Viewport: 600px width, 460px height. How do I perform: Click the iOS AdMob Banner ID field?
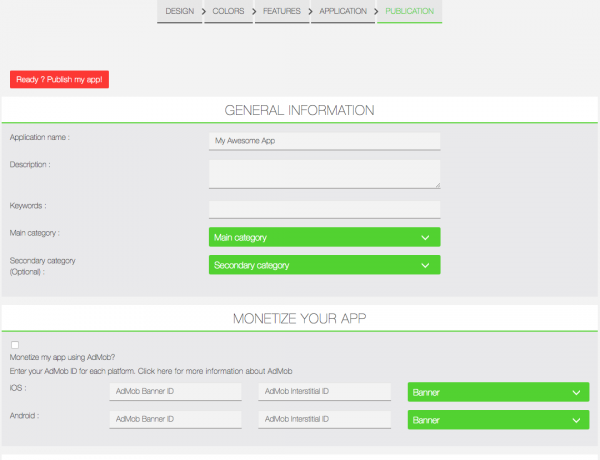[176, 392]
